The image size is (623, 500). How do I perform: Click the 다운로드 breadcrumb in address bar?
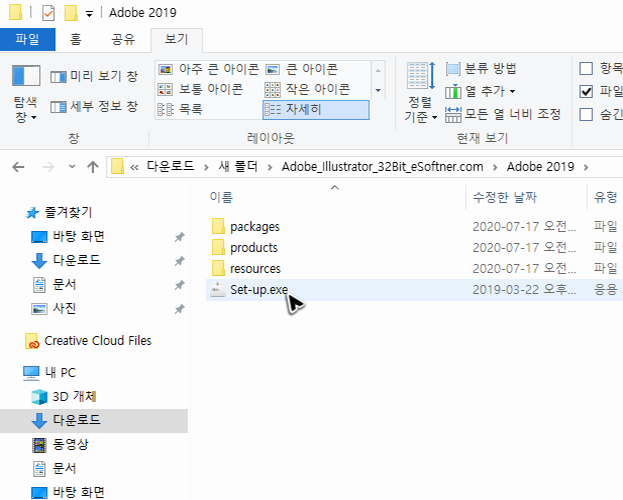pyautogui.click(x=170, y=166)
